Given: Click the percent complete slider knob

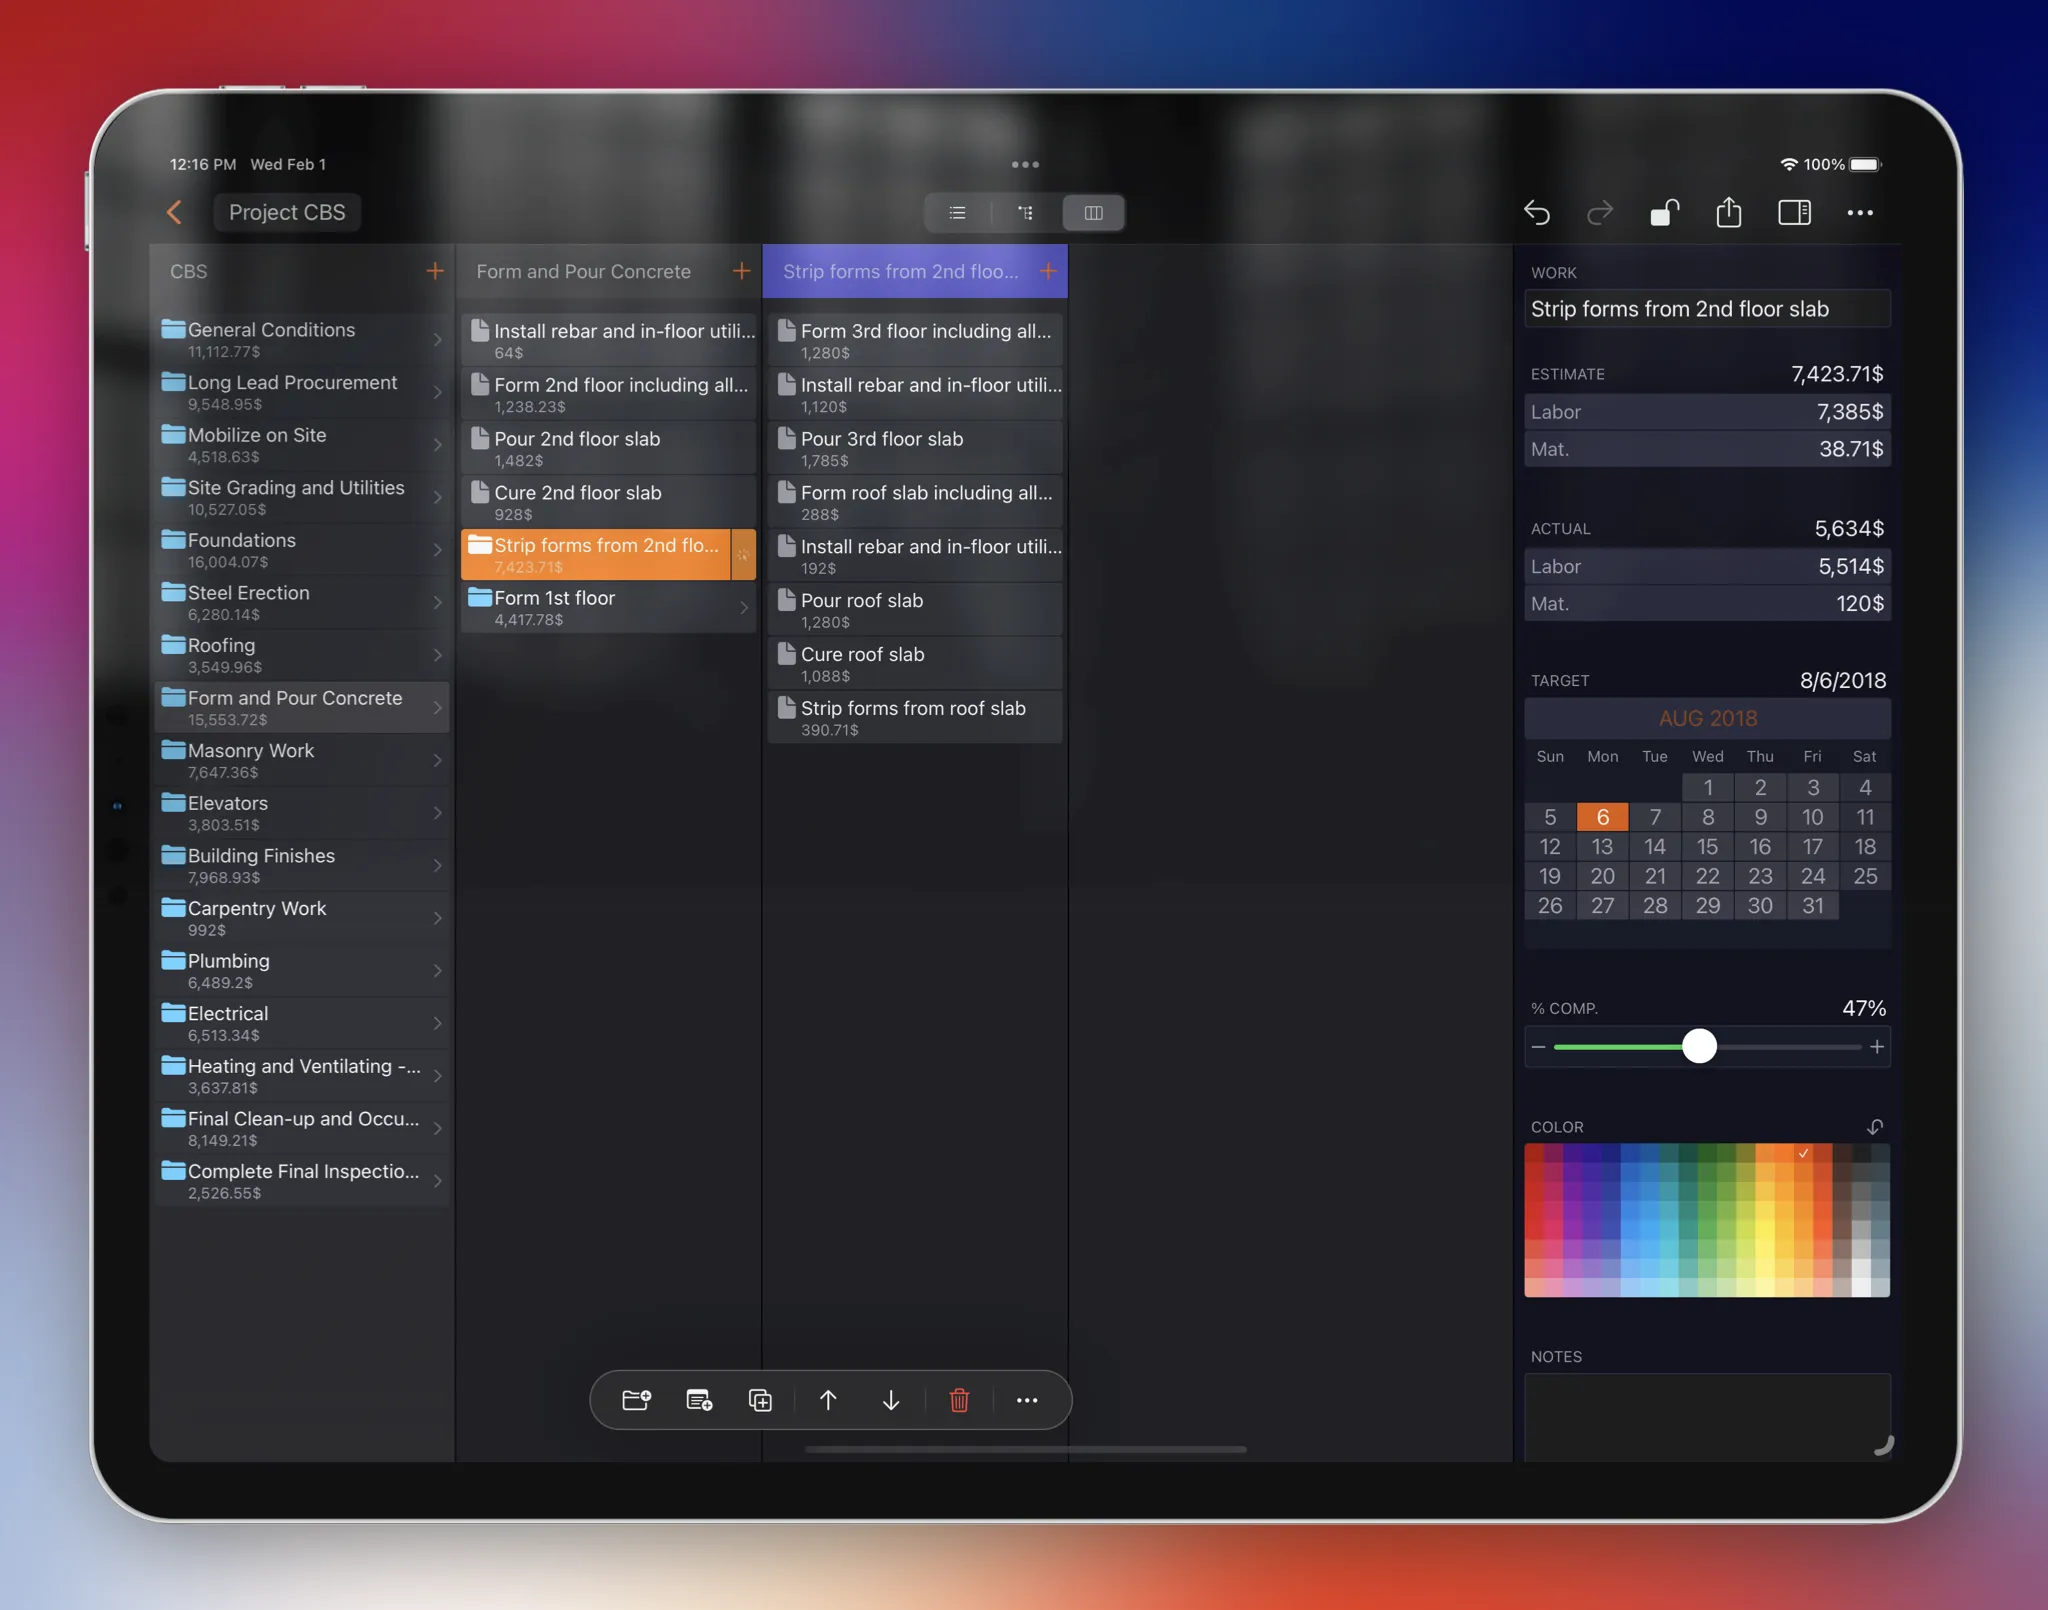Looking at the screenshot, I should [x=1699, y=1046].
